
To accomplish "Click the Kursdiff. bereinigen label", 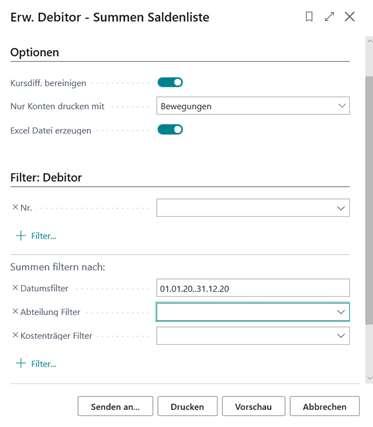I will point(48,83).
